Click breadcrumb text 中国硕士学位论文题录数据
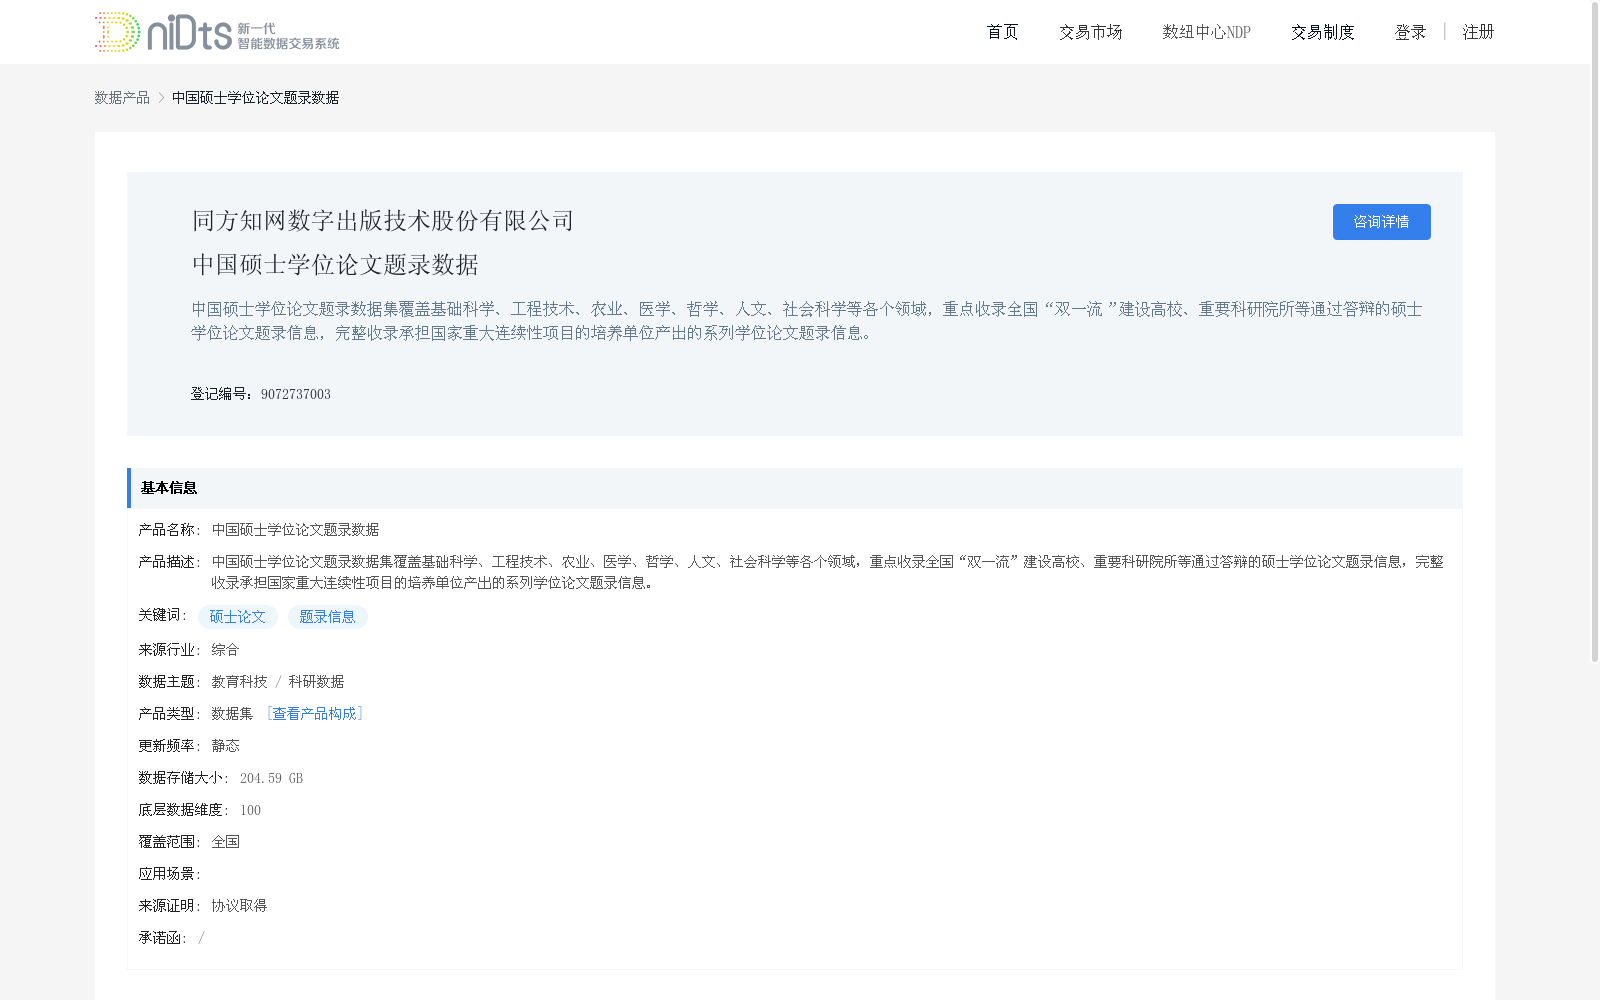 point(255,98)
